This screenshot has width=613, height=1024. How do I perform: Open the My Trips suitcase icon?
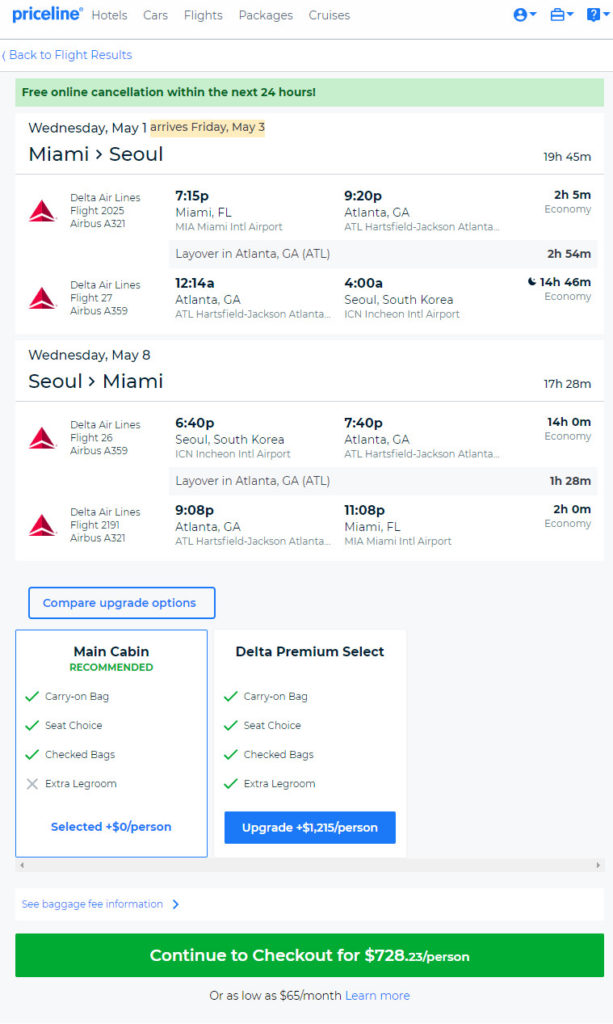(x=561, y=14)
